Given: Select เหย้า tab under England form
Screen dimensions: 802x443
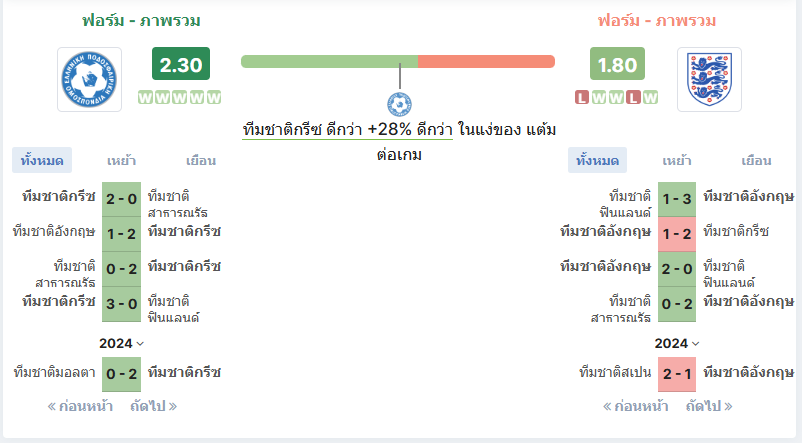Looking at the screenshot, I should coord(677,161).
